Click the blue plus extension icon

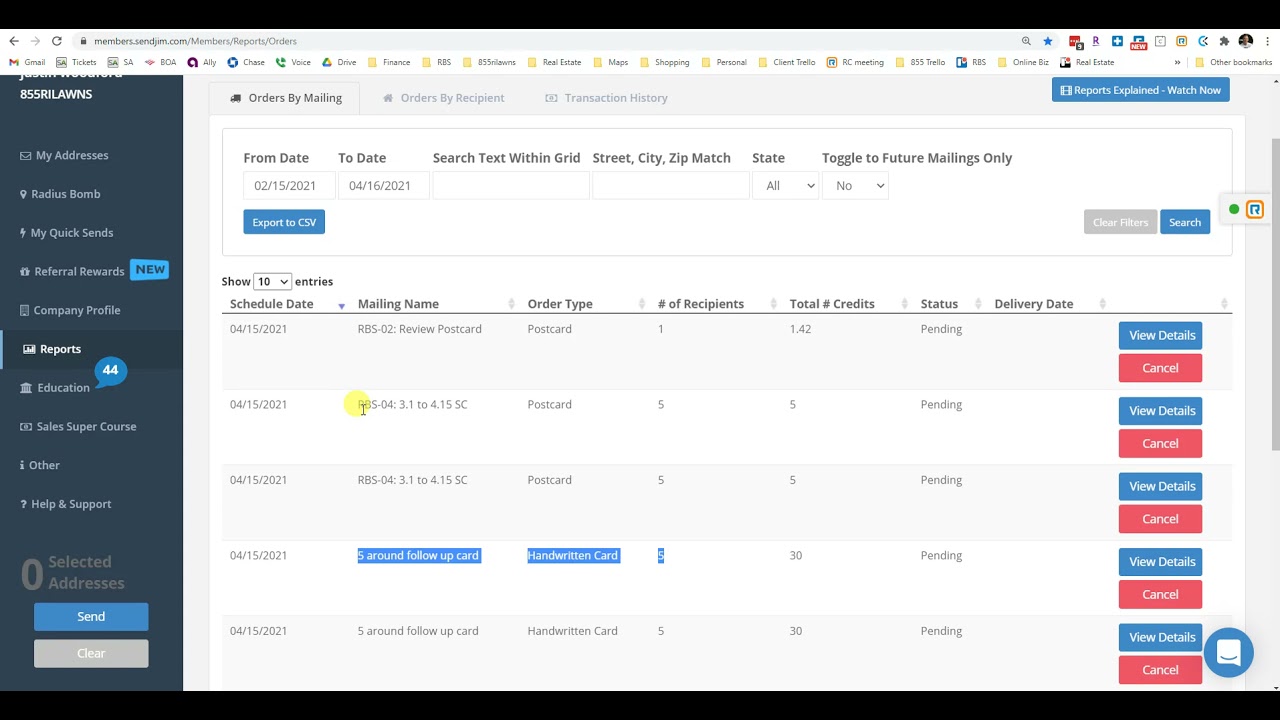(1117, 41)
